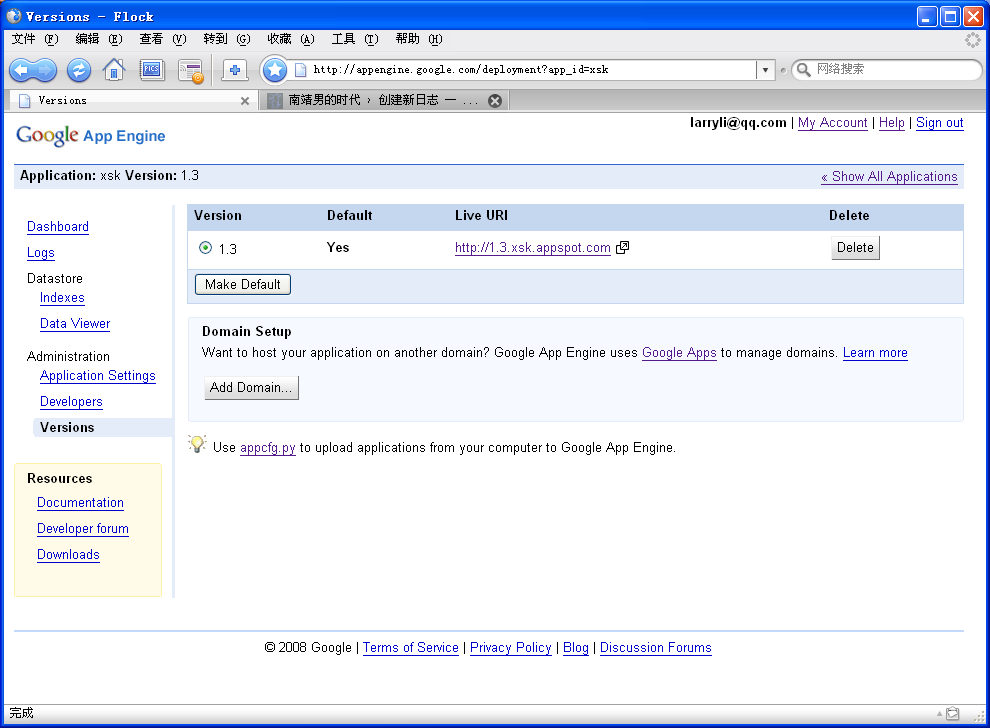The image size is (990, 728).
Task: Open the 工具 (T) menu
Action: pyautogui.click(x=355, y=39)
